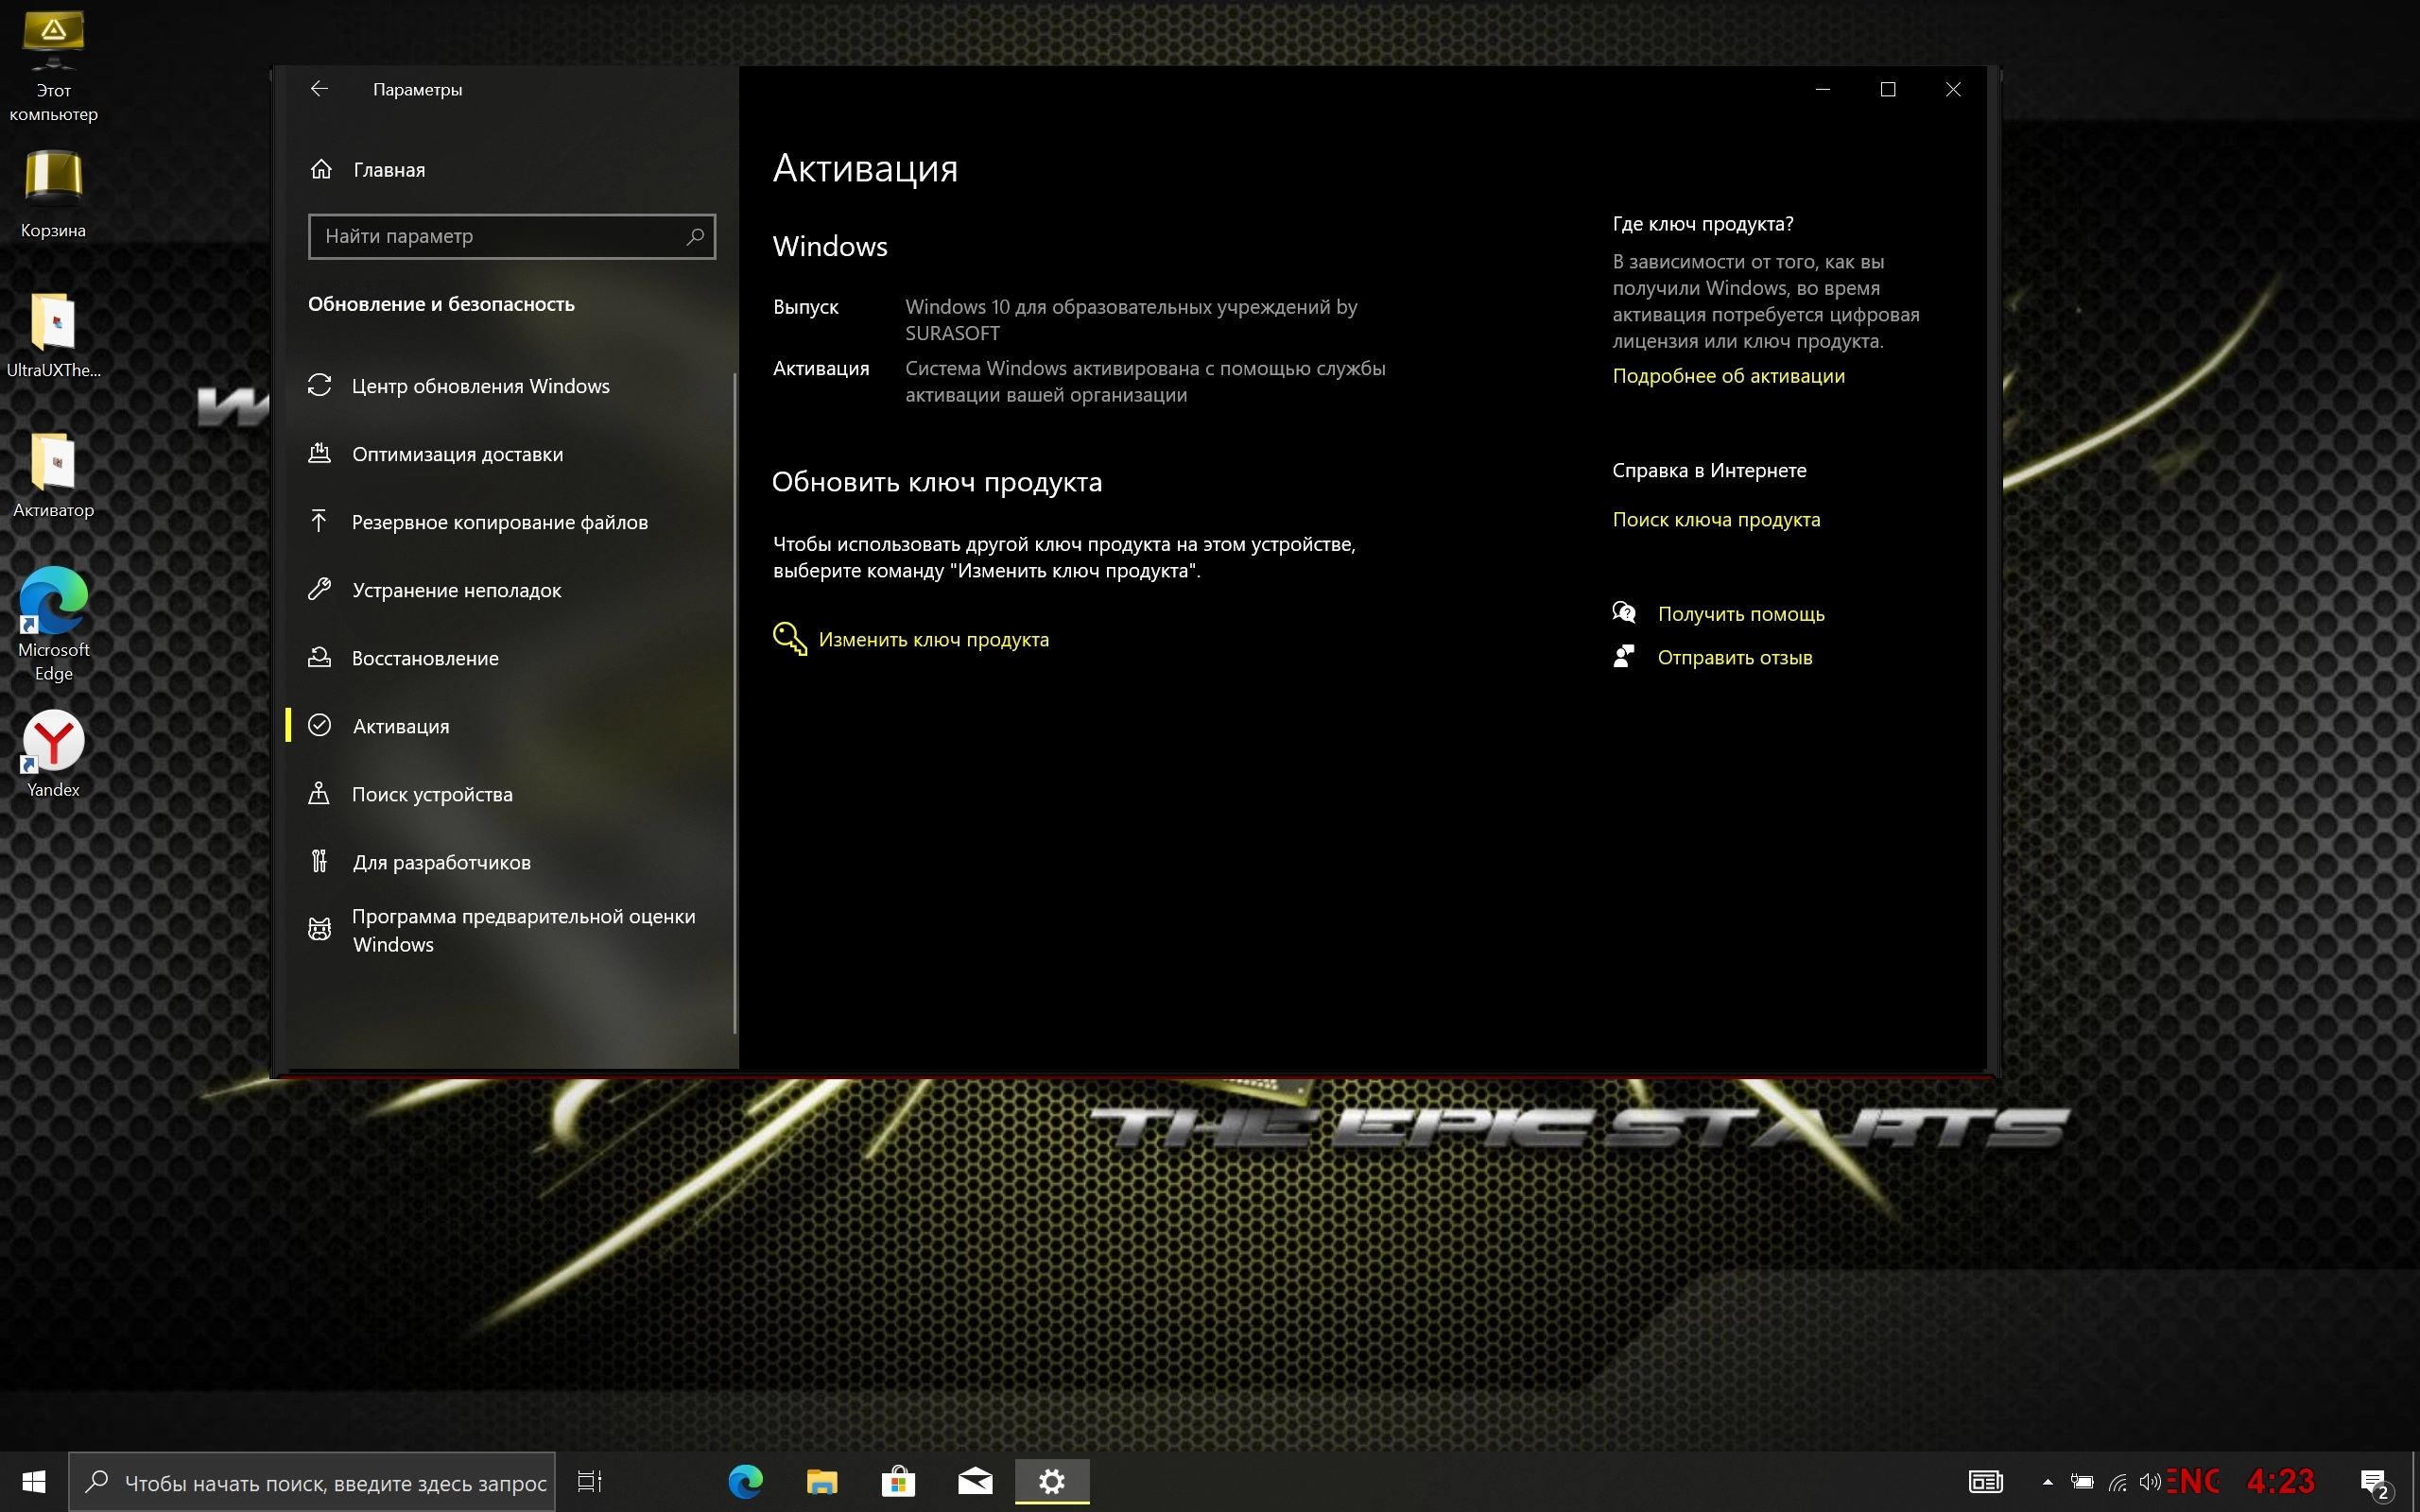
Task: Open the Главная home page
Action: click(388, 170)
